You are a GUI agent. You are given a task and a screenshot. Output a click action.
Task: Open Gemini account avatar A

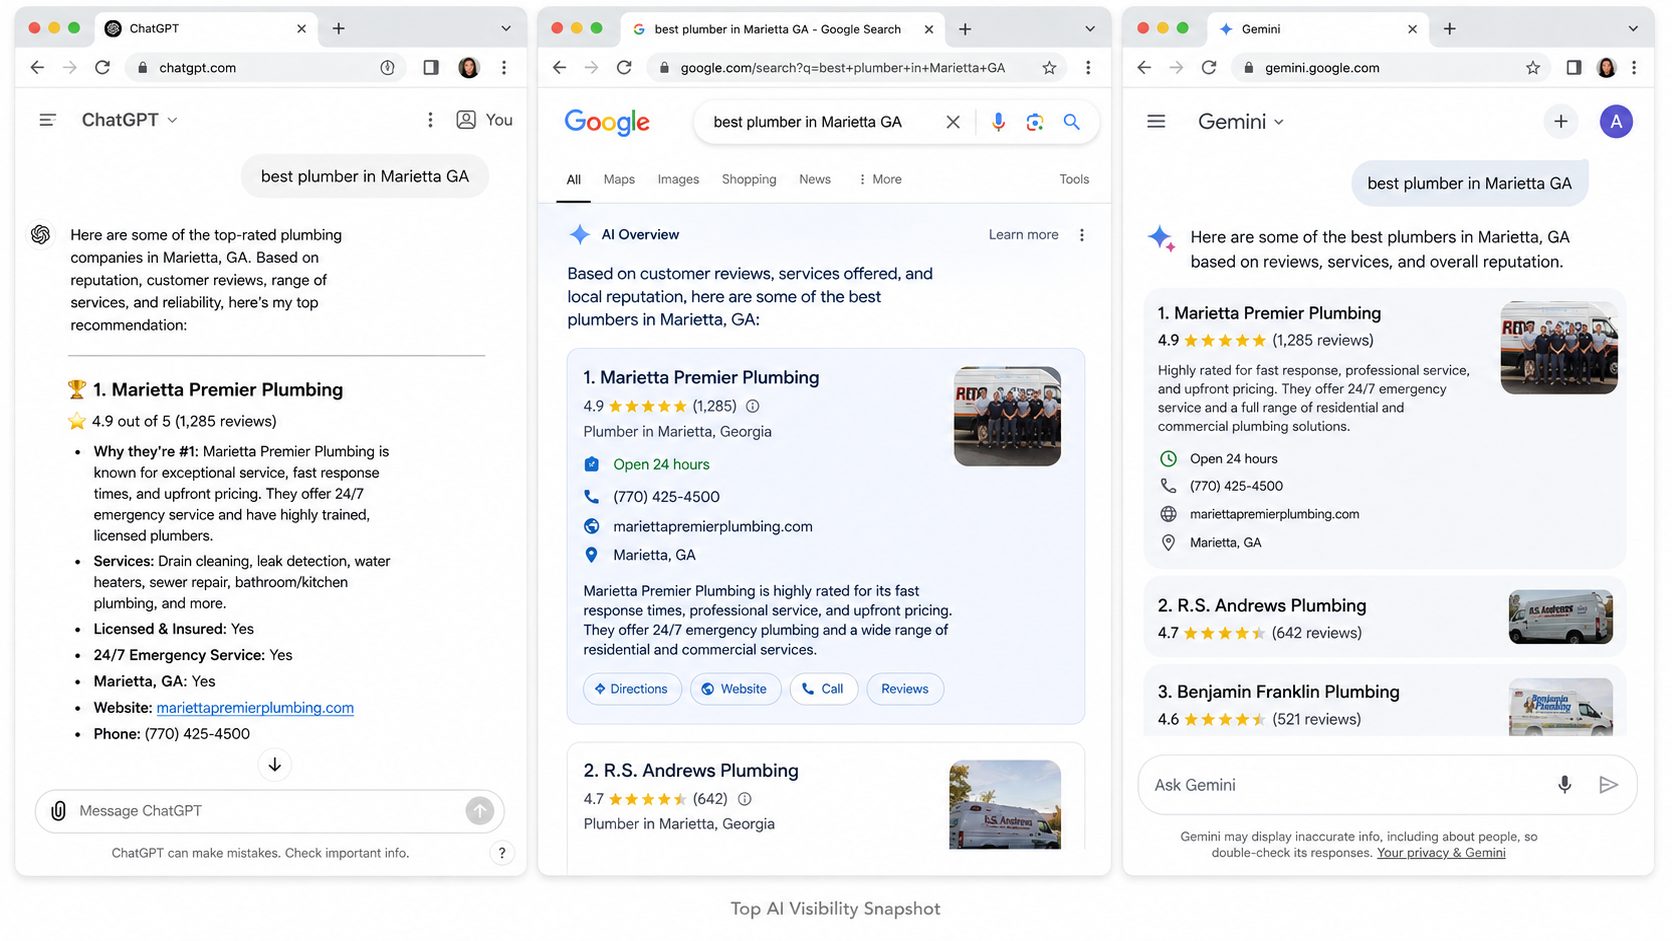click(x=1616, y=122)
